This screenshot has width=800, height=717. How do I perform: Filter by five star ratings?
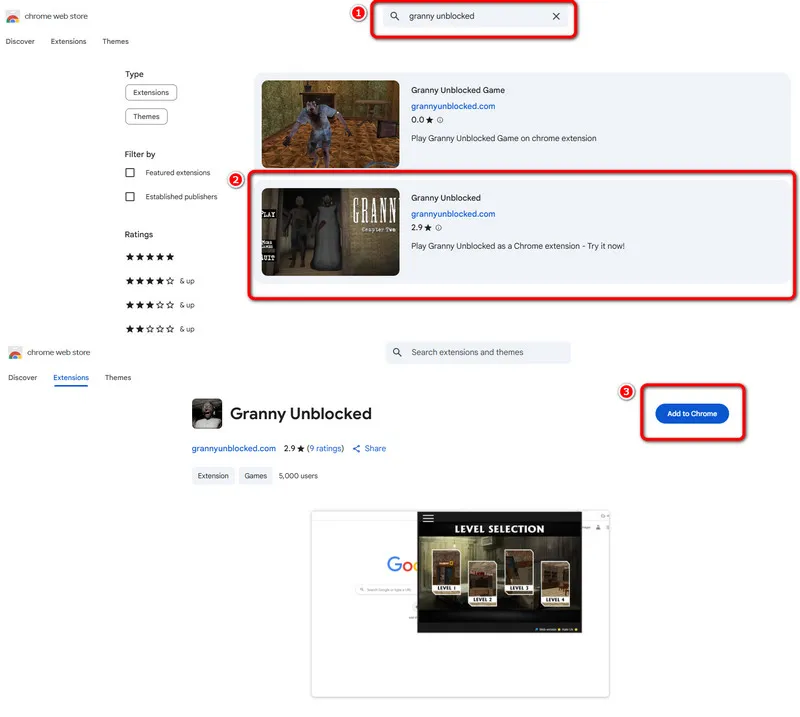(149, 257)
